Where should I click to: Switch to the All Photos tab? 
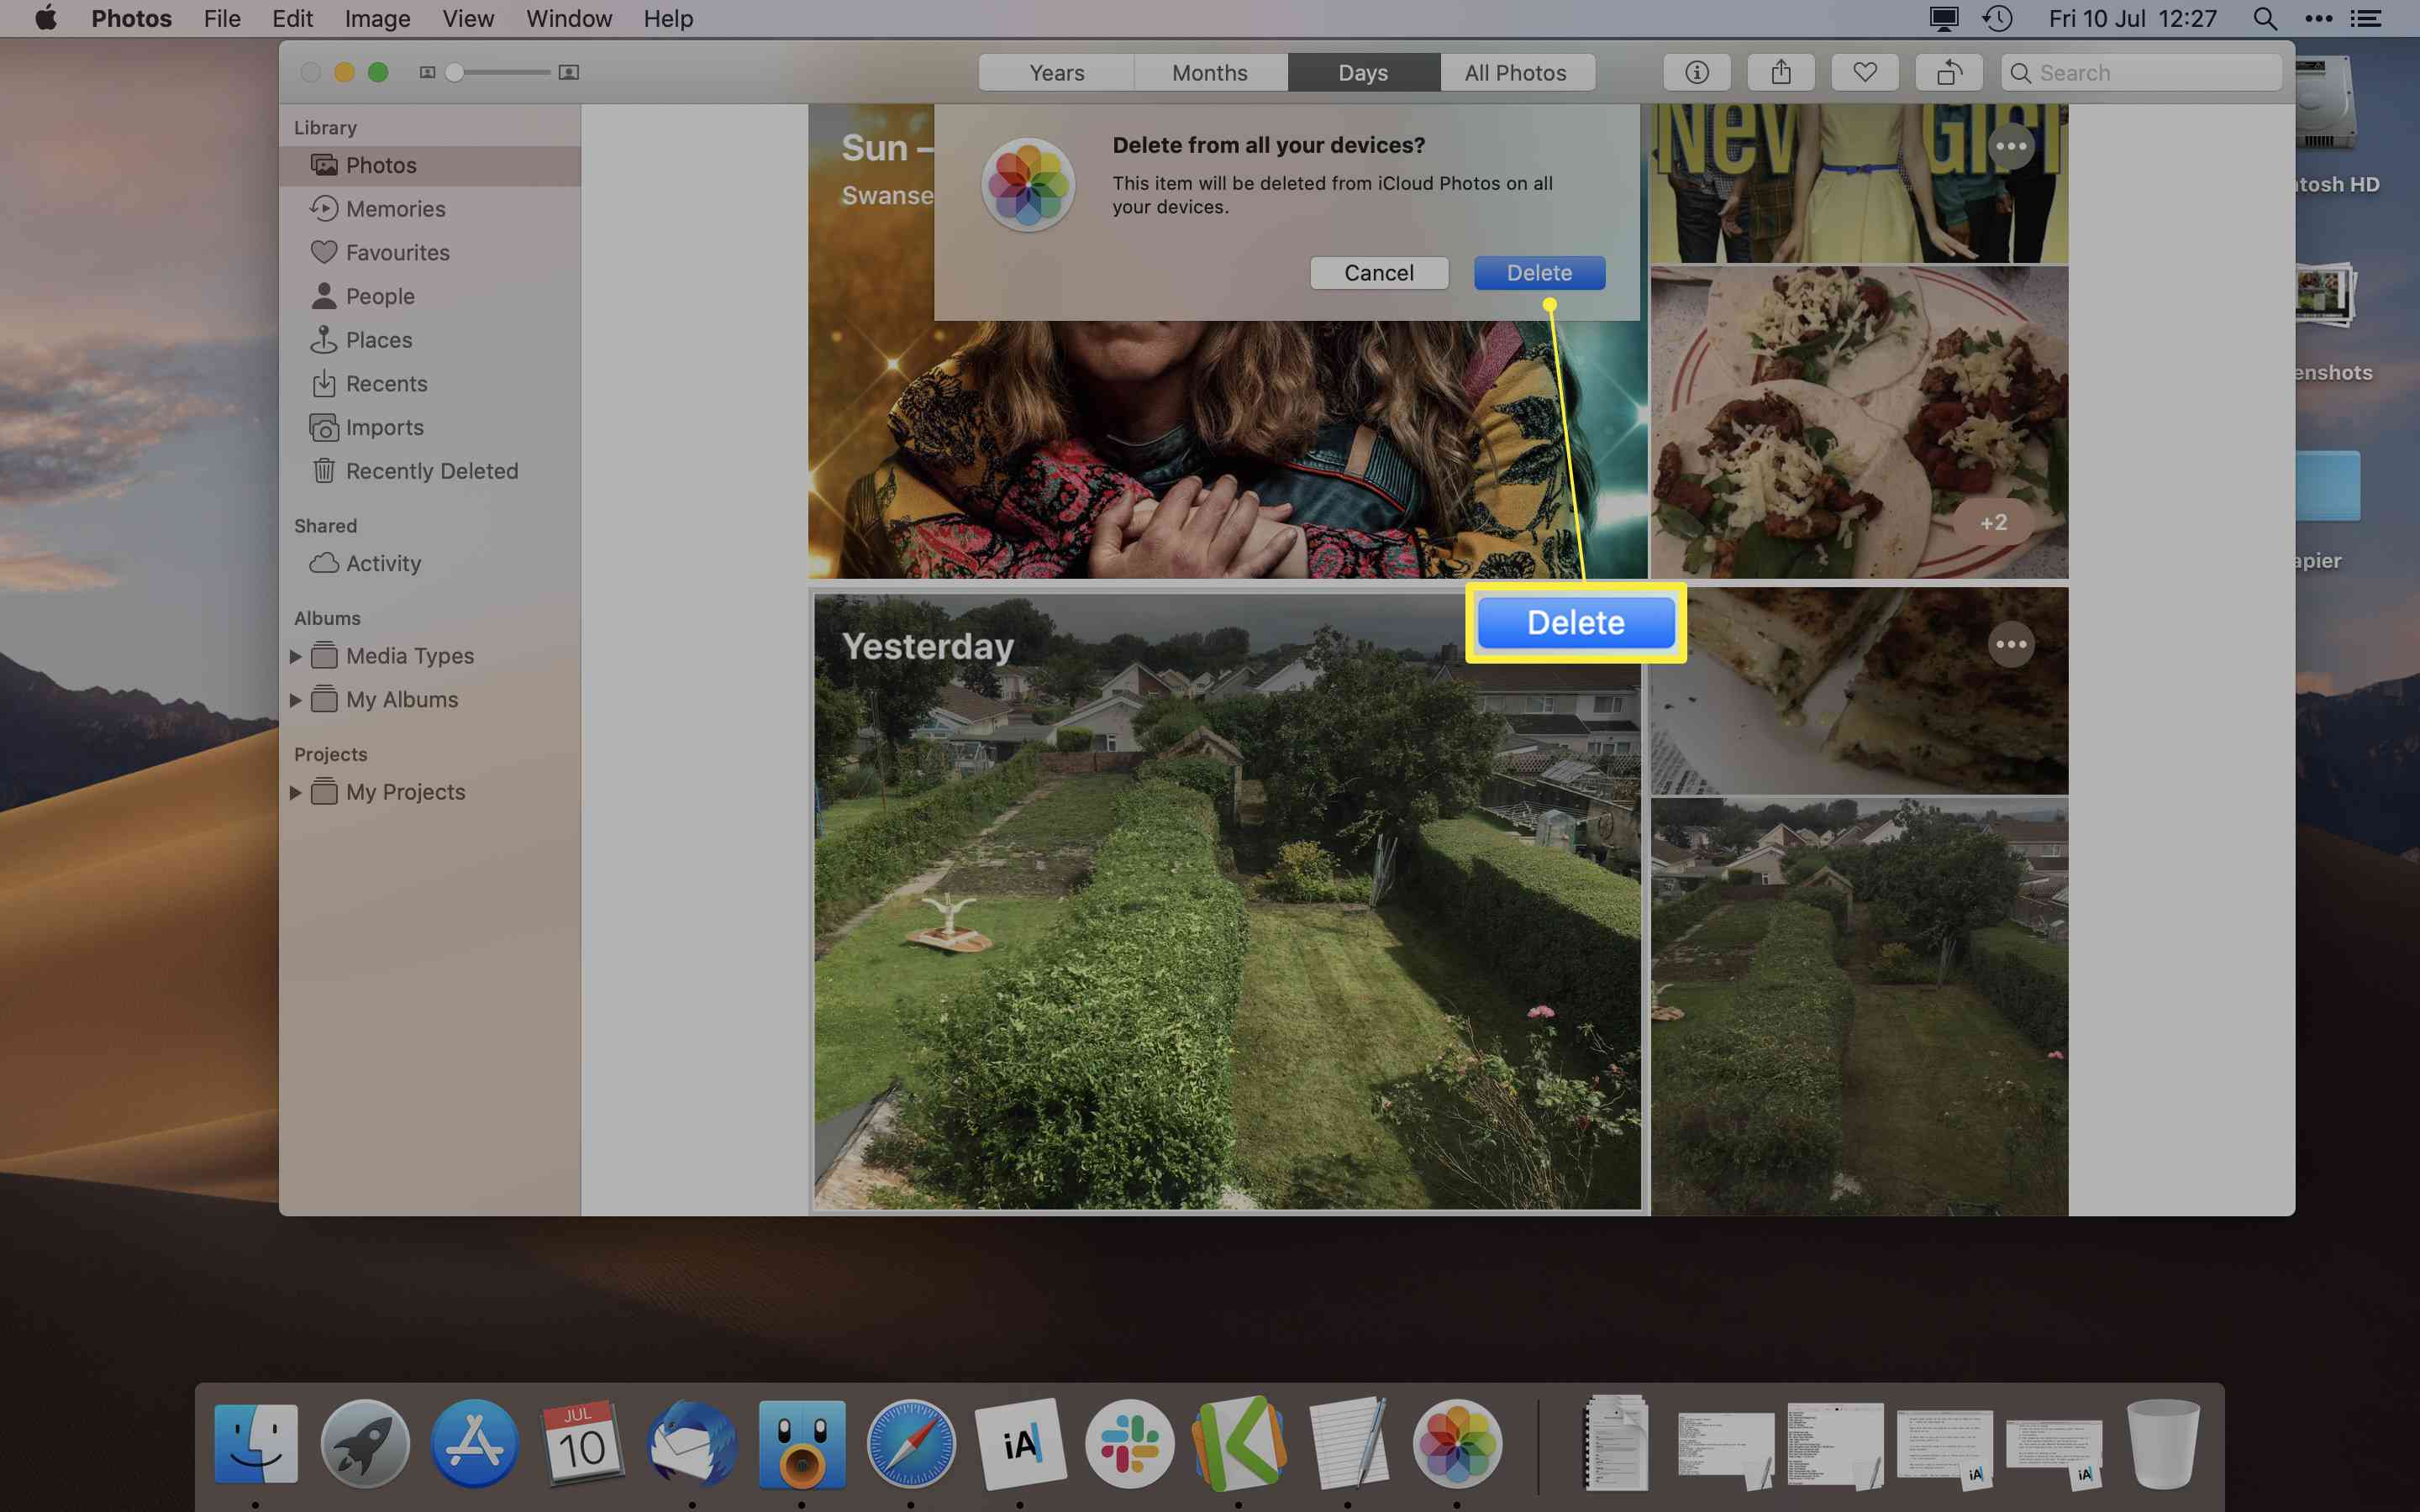1516,71
